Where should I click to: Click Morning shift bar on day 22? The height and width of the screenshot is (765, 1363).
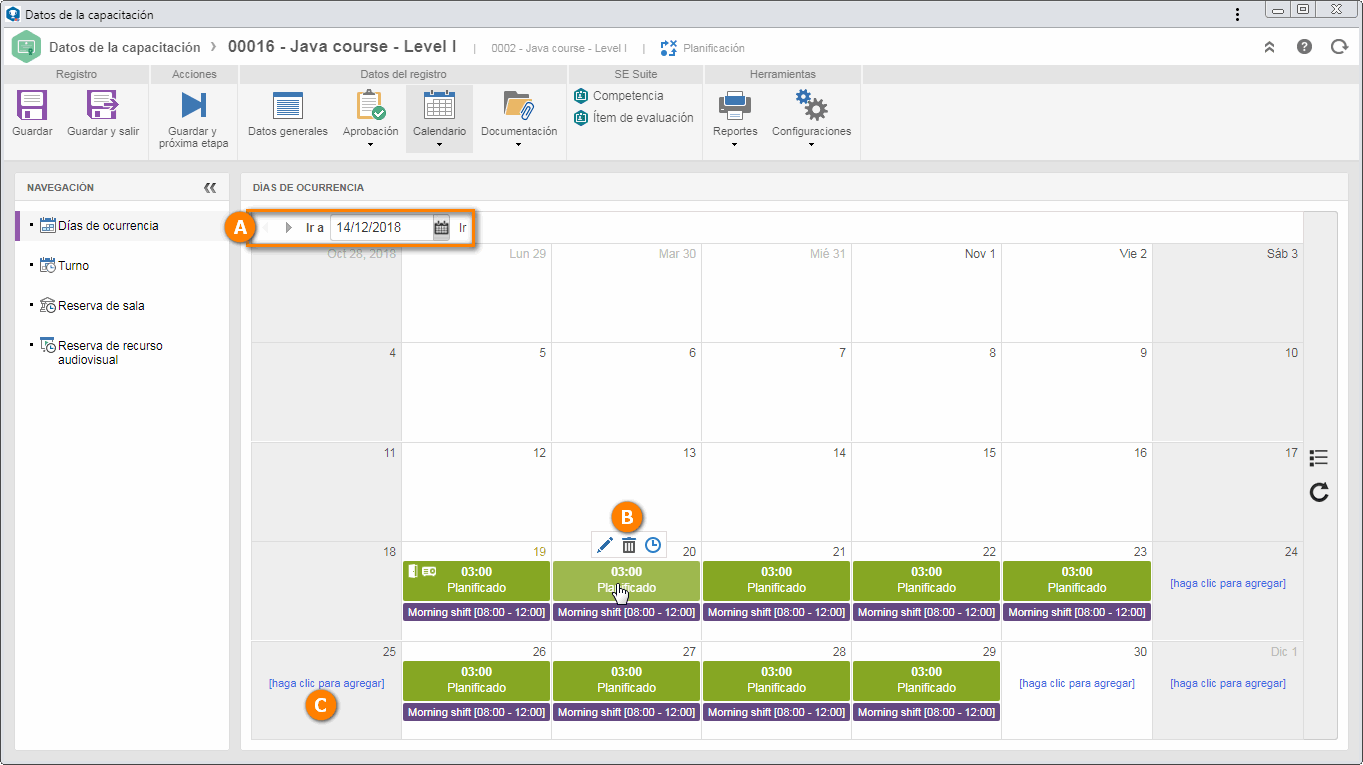tap(926, 612)
